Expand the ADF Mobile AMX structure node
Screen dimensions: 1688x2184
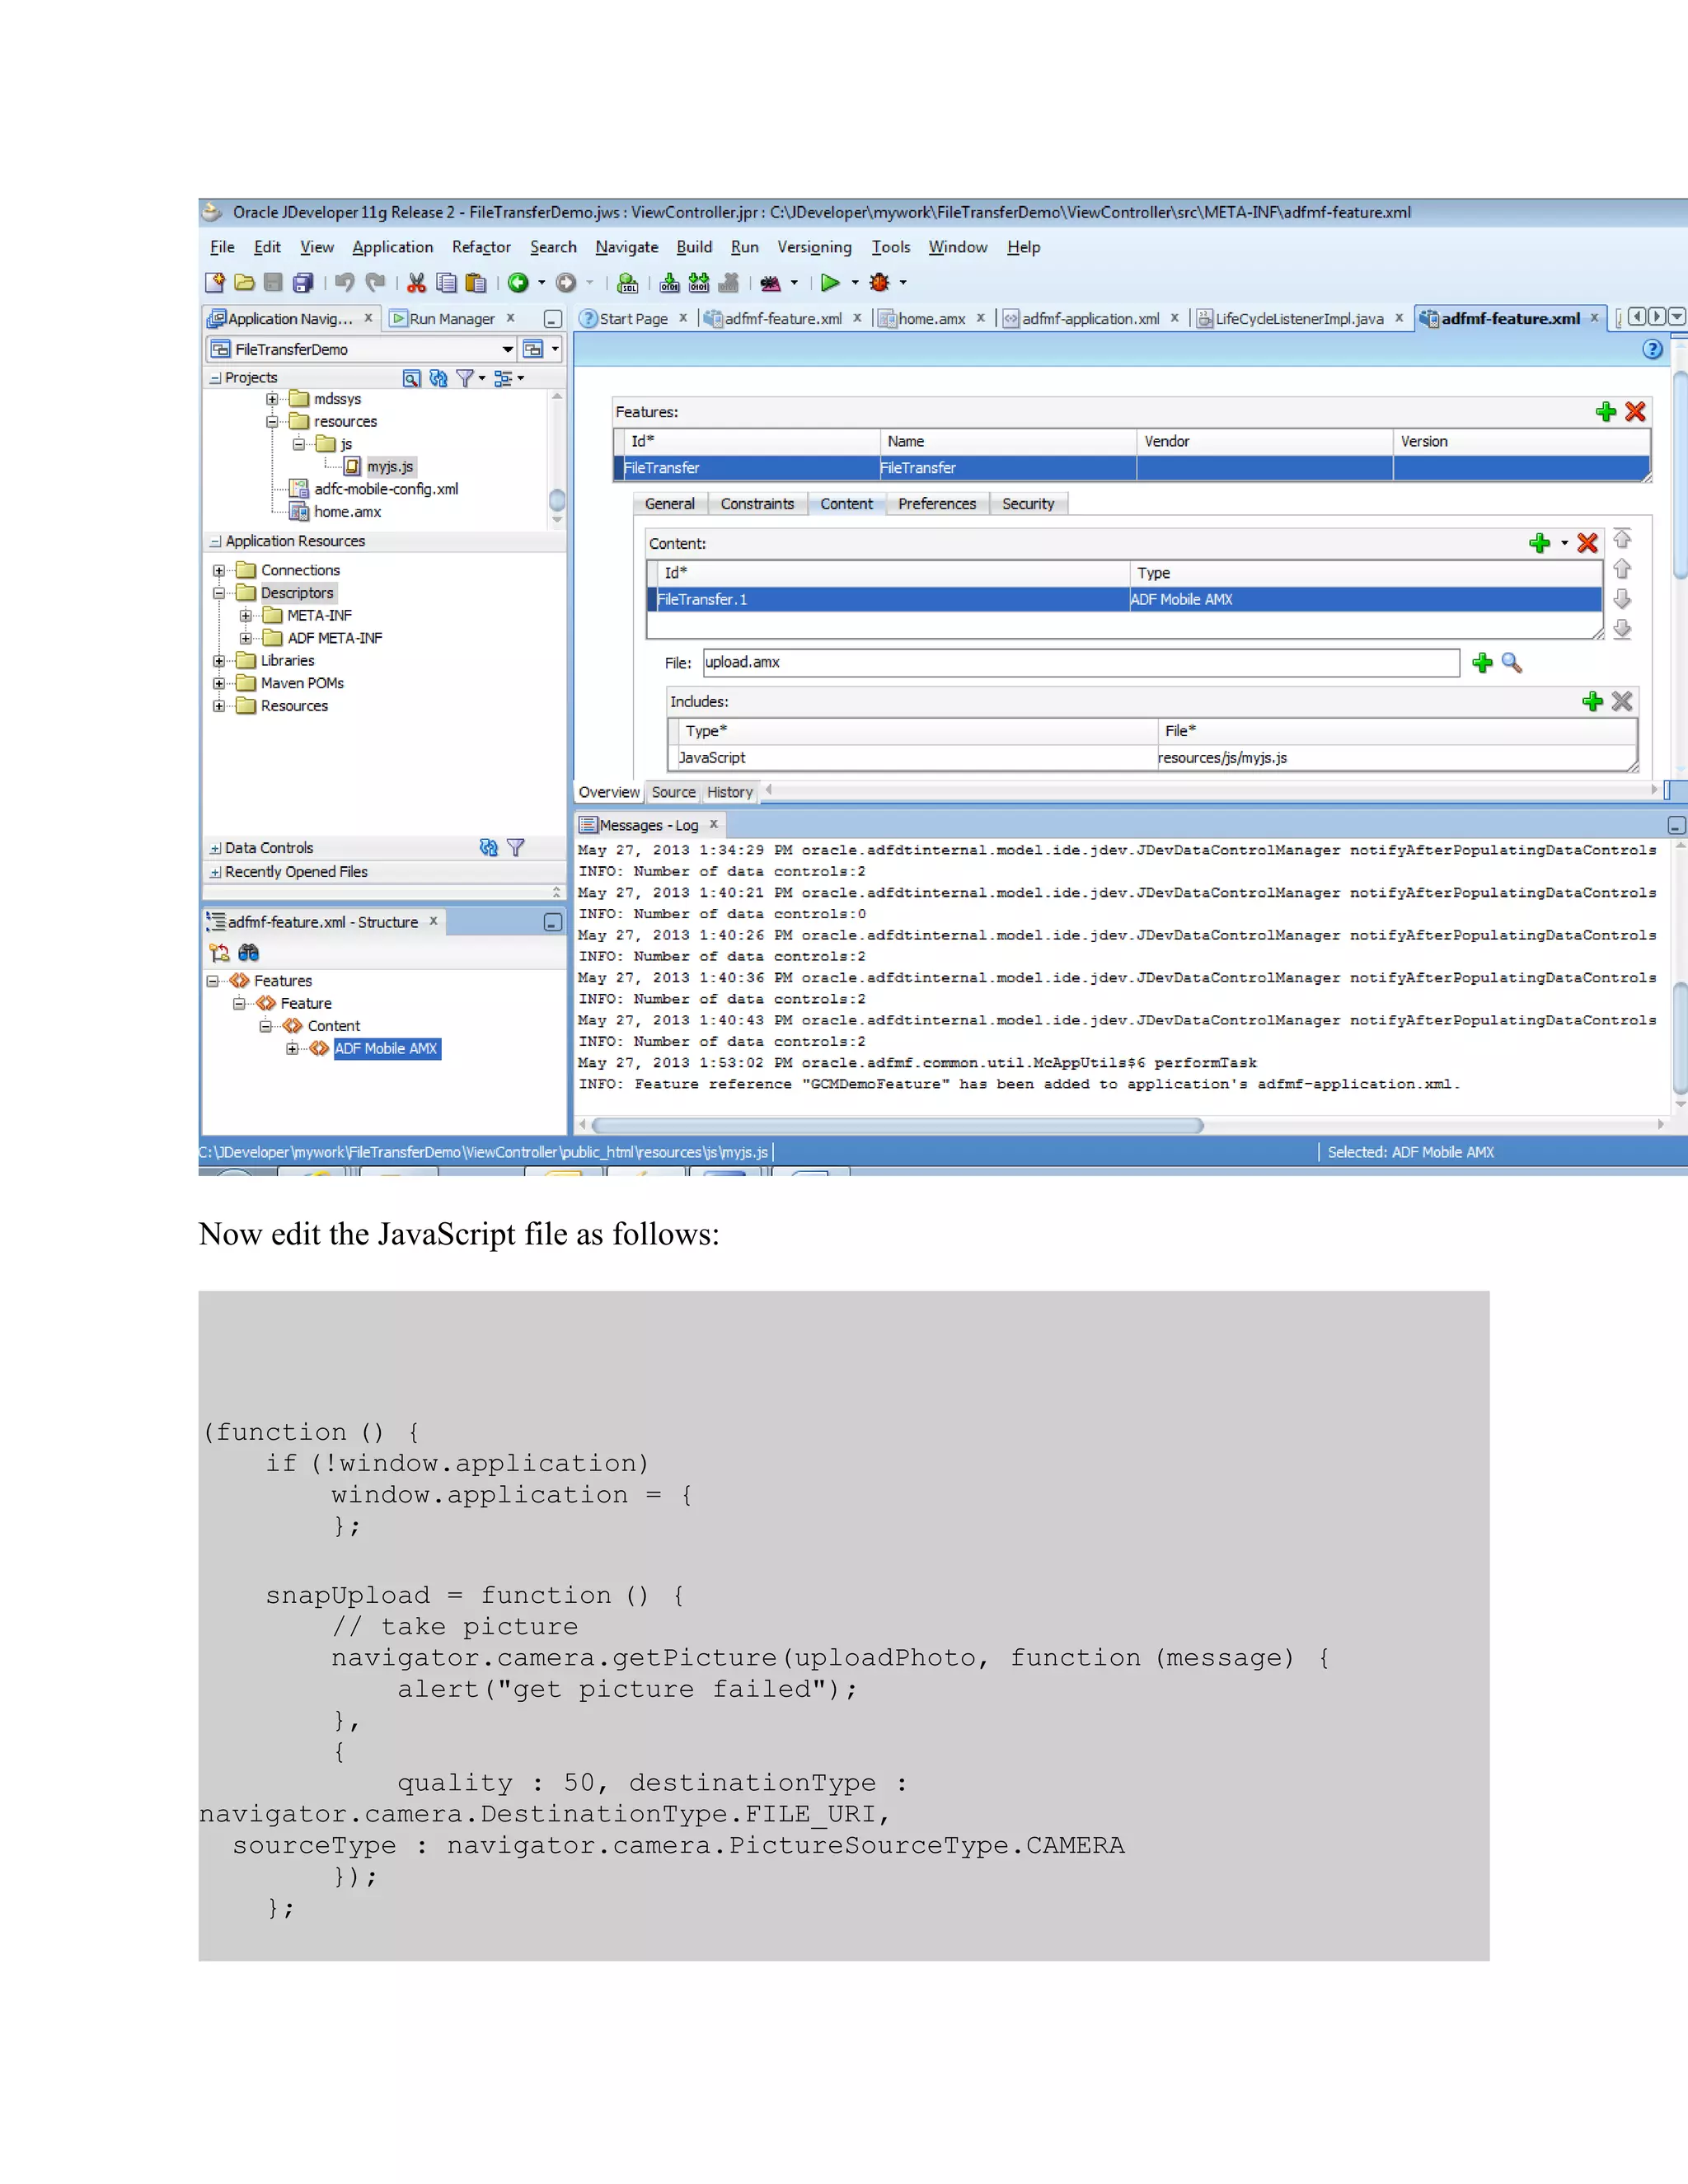point(292,1049)
